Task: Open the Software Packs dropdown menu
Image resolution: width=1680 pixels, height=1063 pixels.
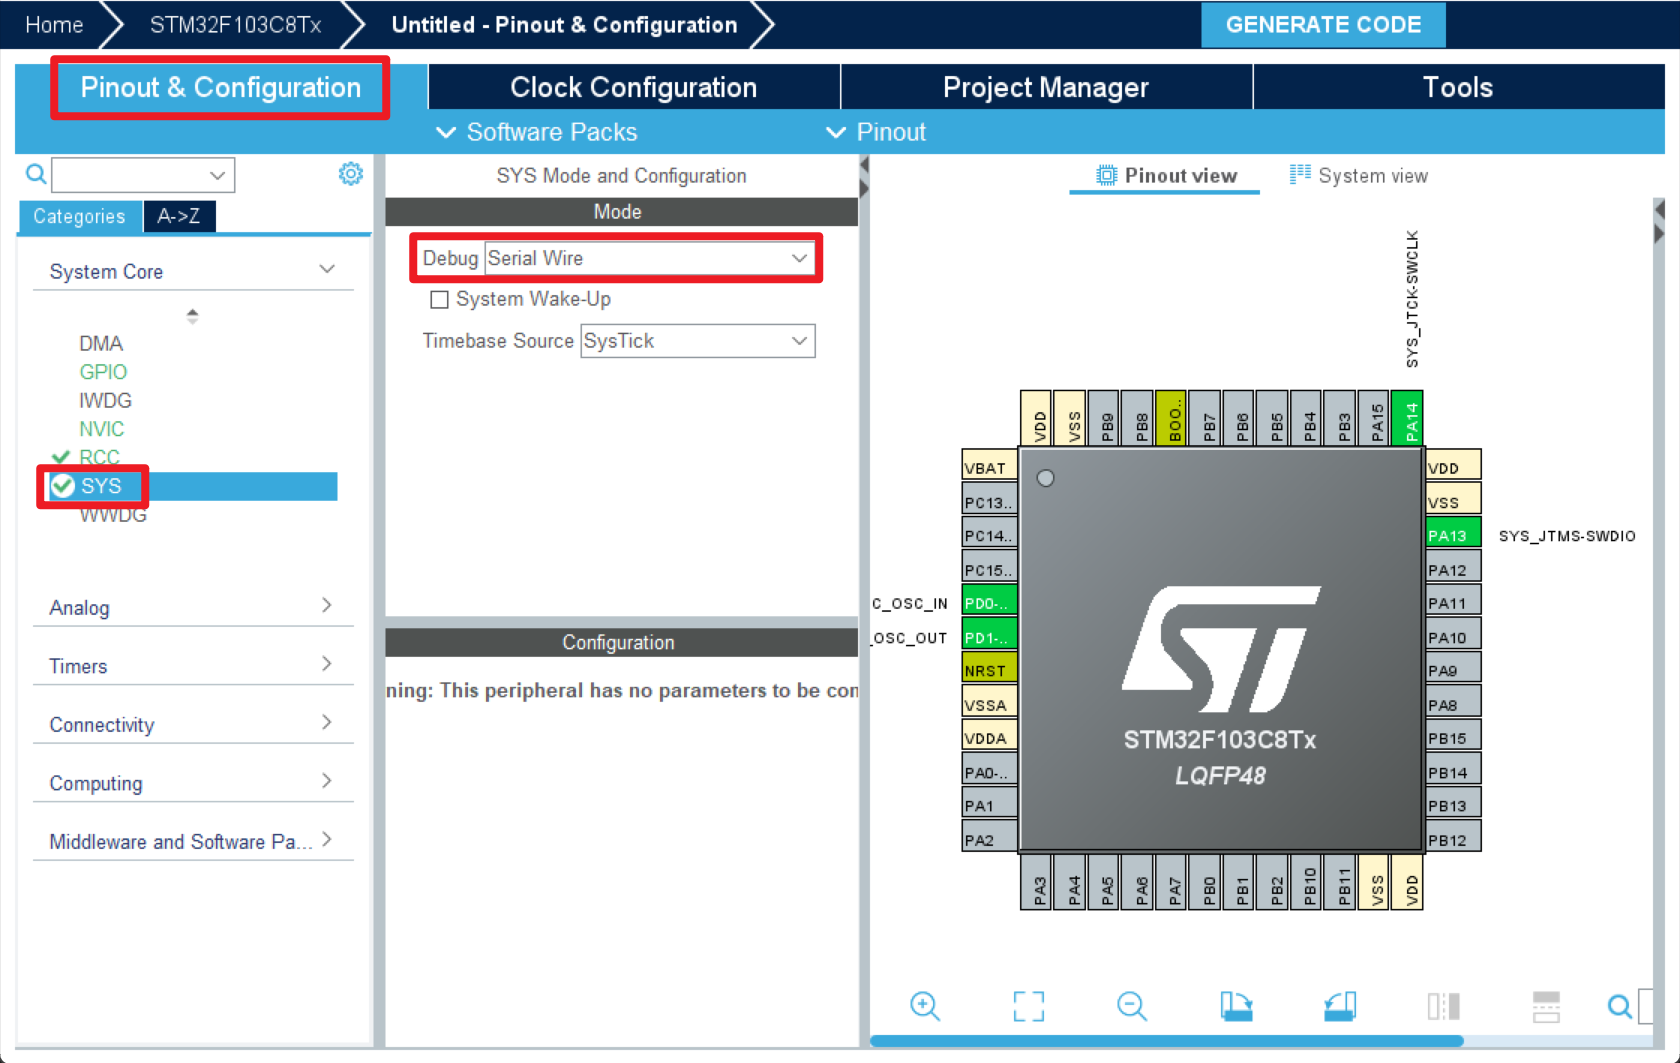Action: coord(537,132)
